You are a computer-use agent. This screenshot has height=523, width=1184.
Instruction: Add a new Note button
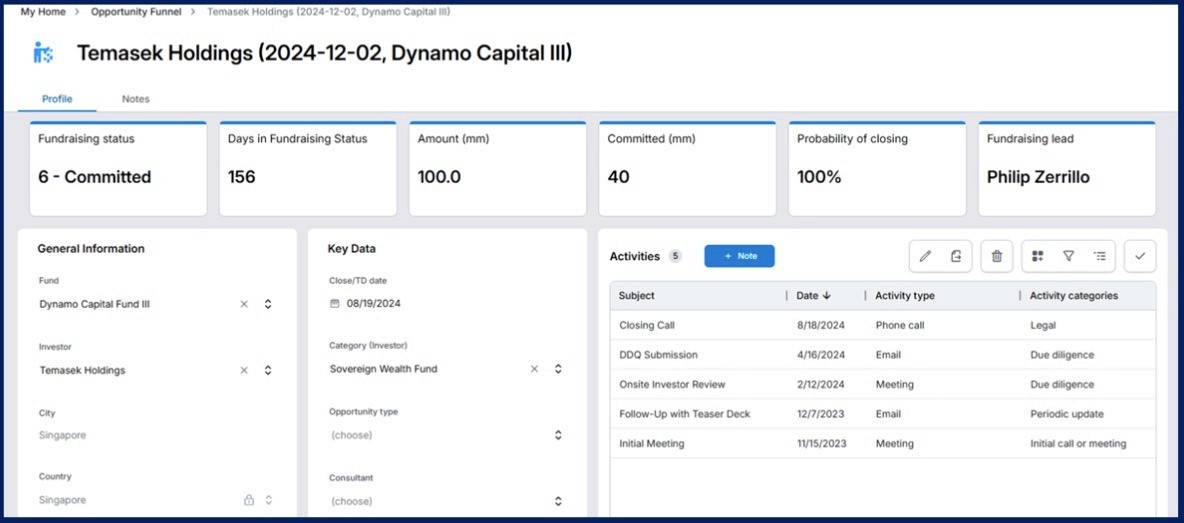pos(739,256)
